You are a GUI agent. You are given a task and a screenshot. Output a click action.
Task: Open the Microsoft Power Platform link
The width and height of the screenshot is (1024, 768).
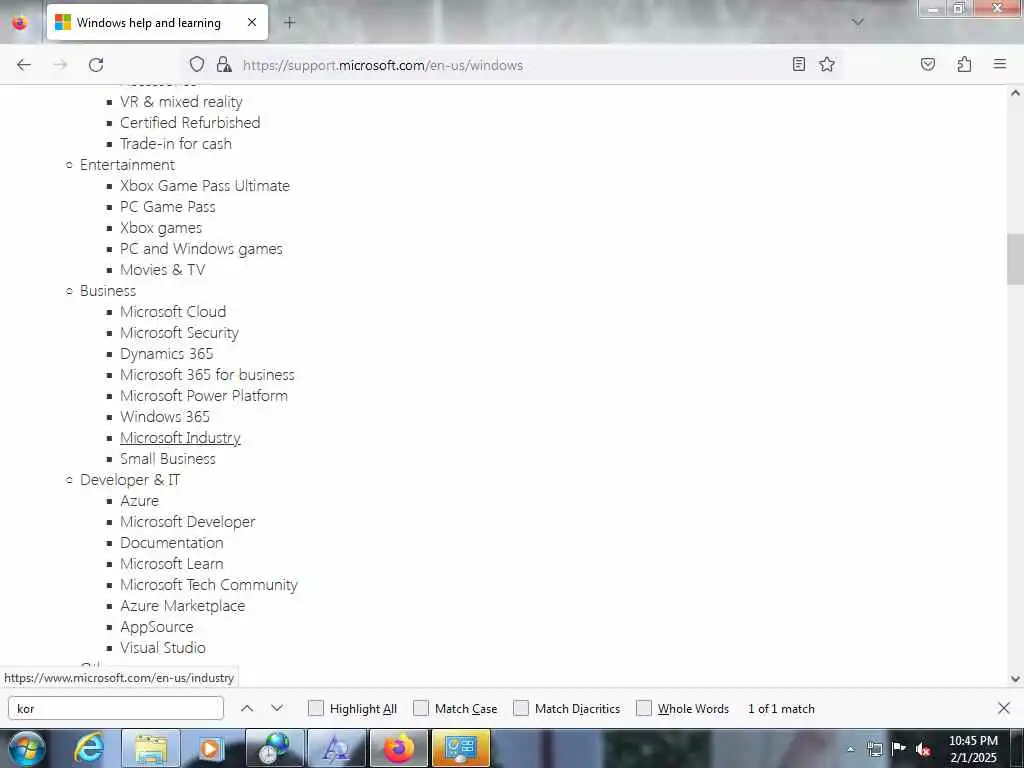tap(204, 396)
